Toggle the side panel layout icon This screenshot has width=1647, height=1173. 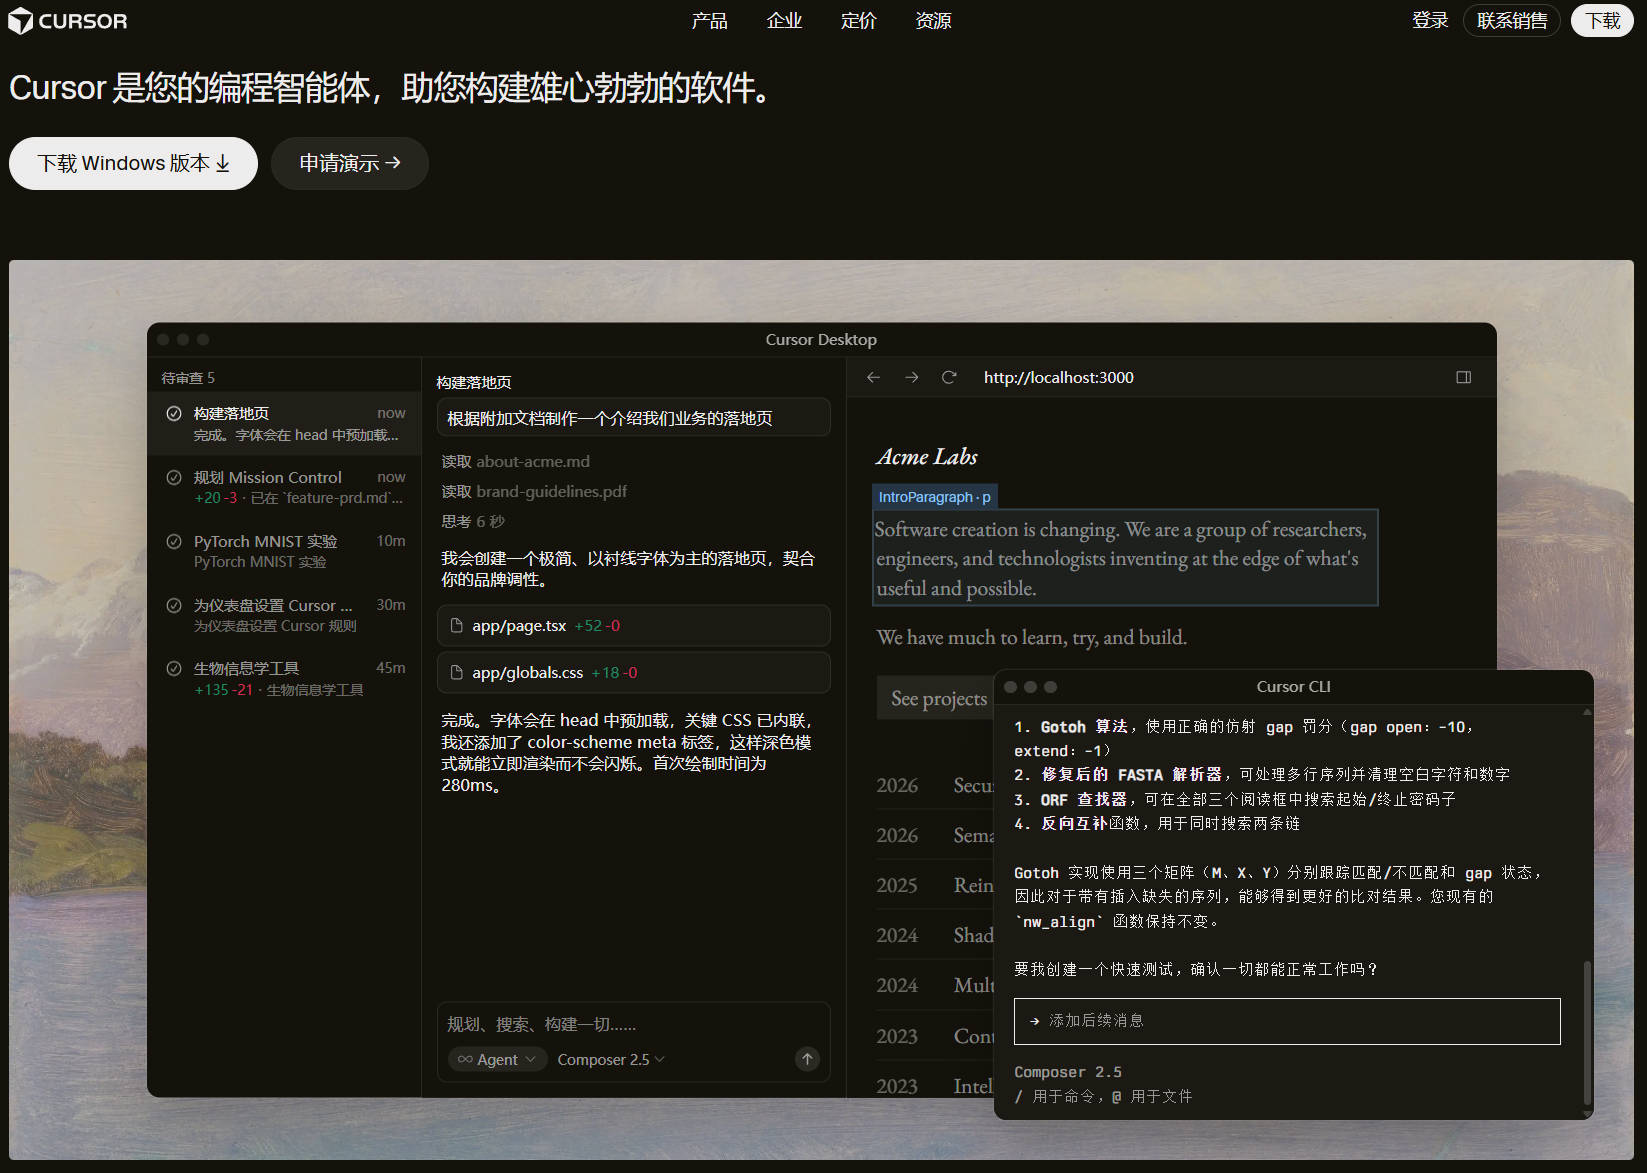pyautogui.click(x=1463, y=377)
